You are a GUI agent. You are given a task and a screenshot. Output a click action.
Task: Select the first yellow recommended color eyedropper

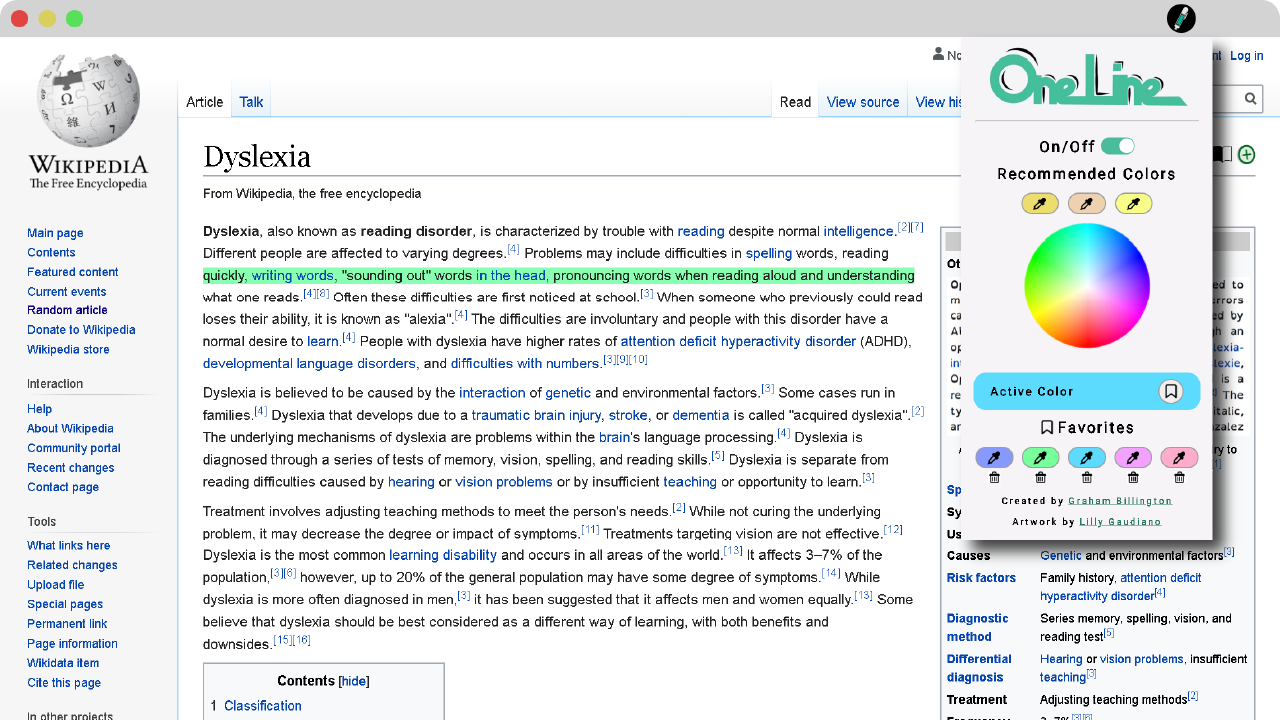[1040, 203]
